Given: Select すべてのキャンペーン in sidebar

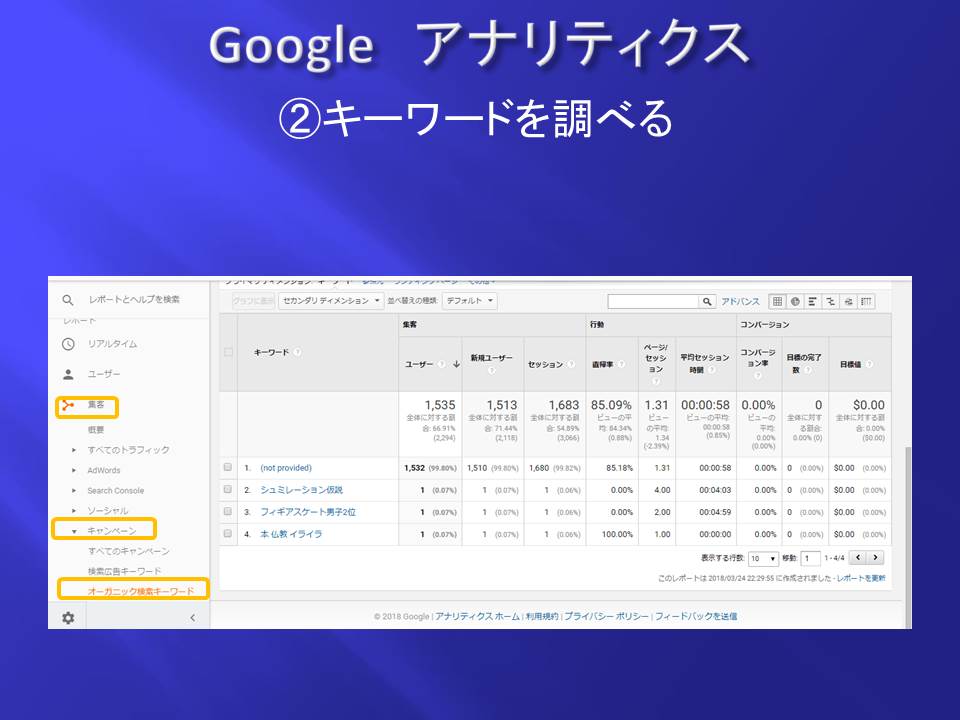Looking at the screenshot, I should (129, 551).
